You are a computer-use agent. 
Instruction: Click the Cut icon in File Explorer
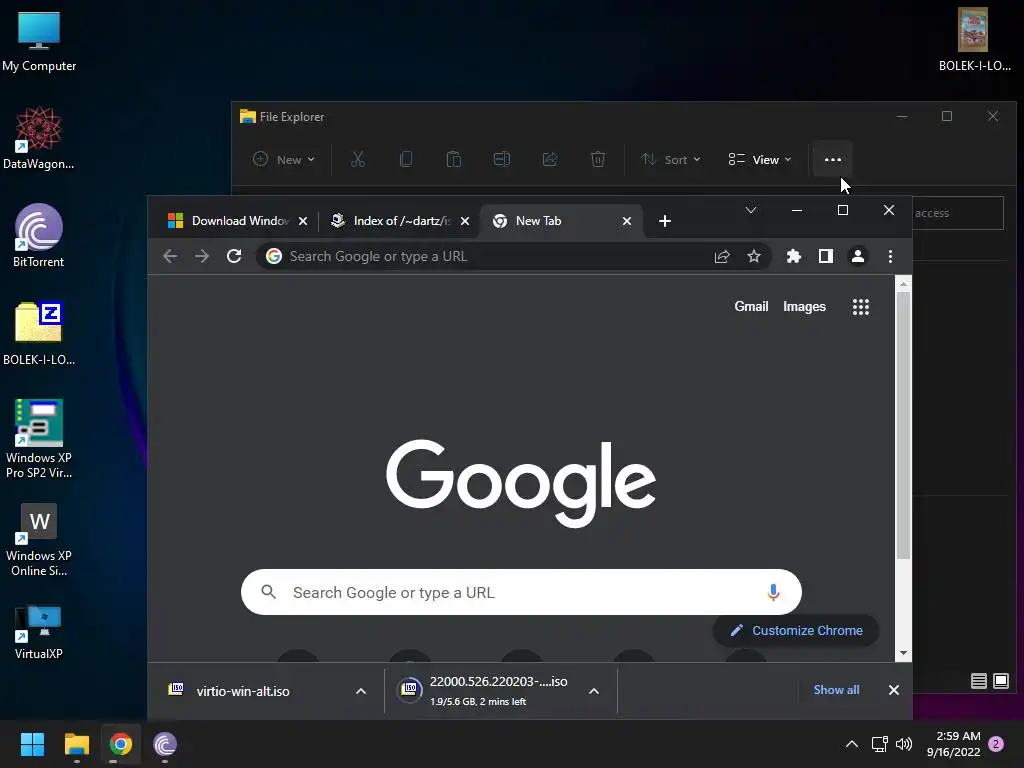click(x=358, y=159)
